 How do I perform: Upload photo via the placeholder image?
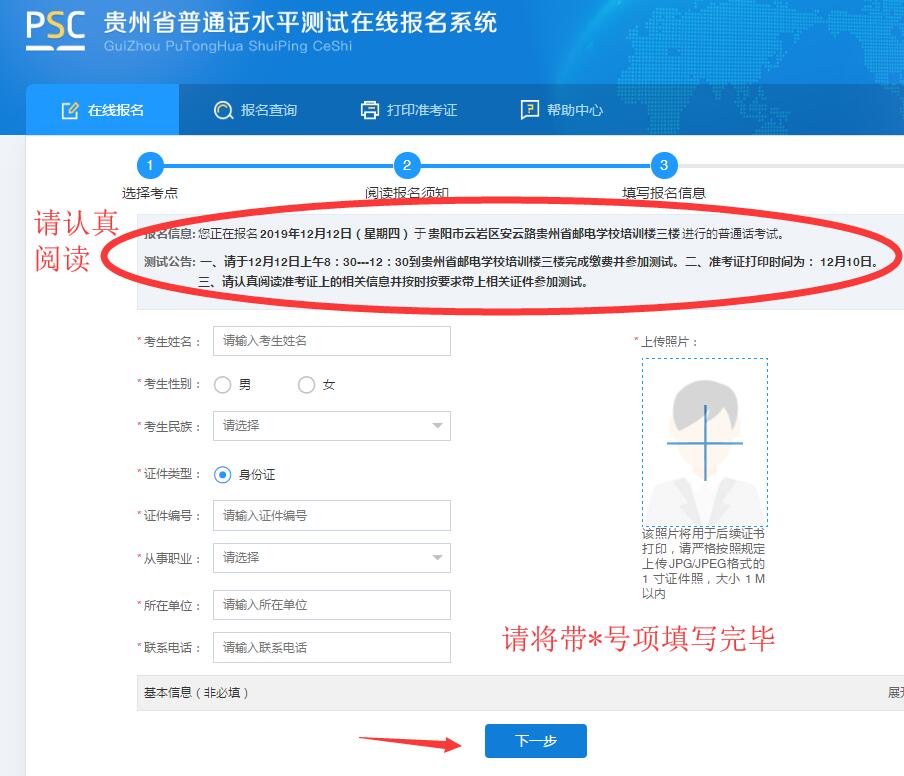(705, 442)
